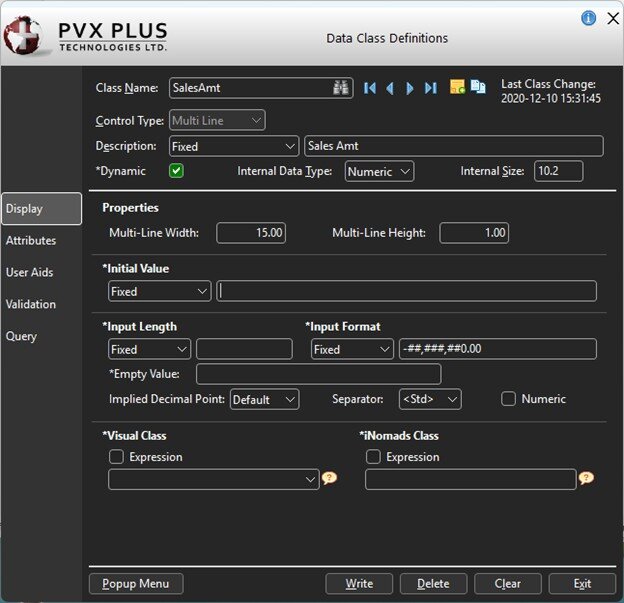This screenshot has height=603, width=624.
Task: Open the Validation tab
Action: point(31,305)
